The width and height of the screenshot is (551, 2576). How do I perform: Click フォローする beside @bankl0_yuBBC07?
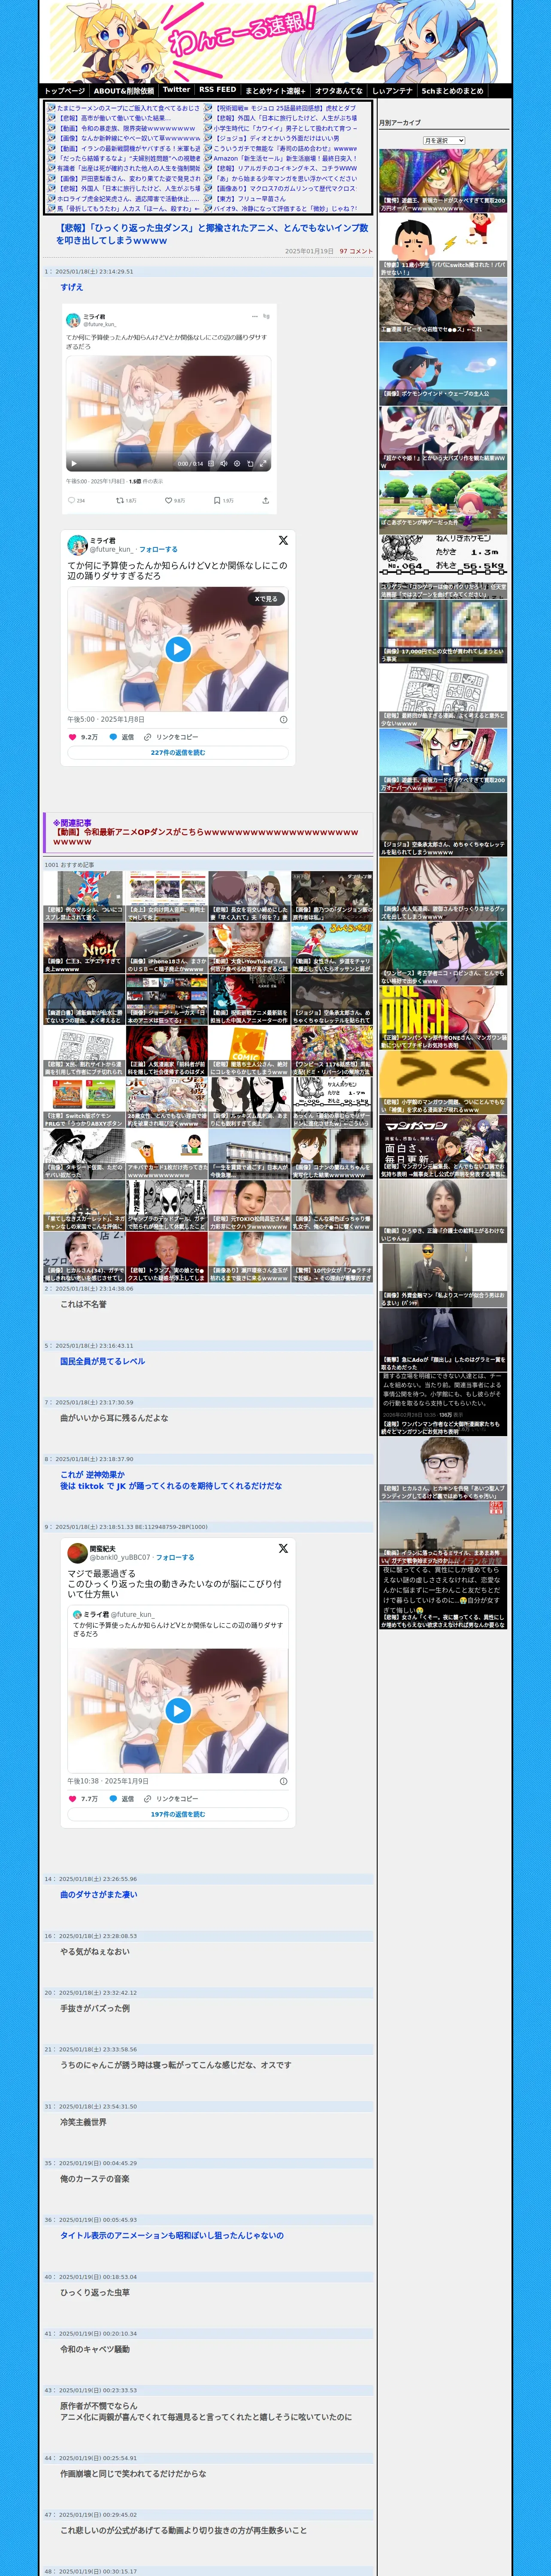coord(175,1557)
